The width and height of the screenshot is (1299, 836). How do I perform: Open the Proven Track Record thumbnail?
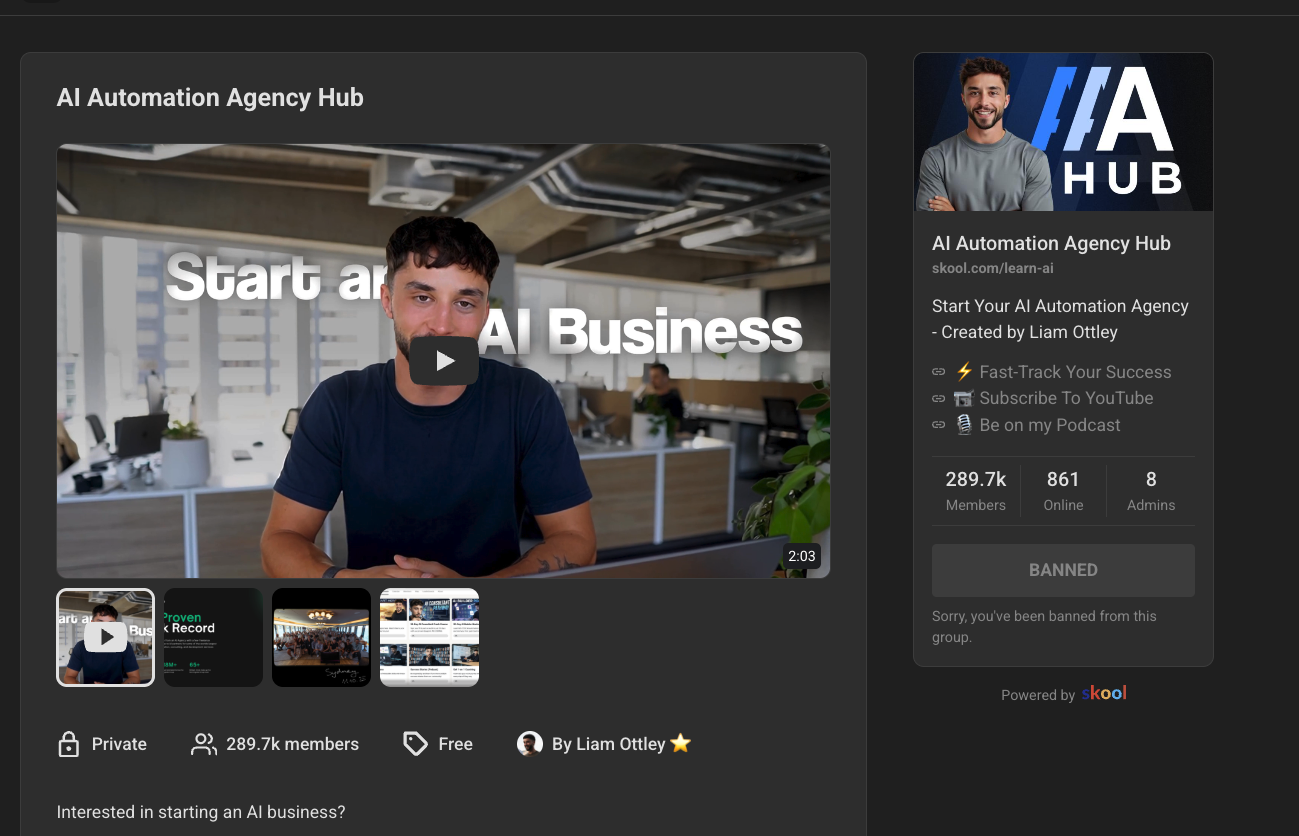click(x=213, y=637)
